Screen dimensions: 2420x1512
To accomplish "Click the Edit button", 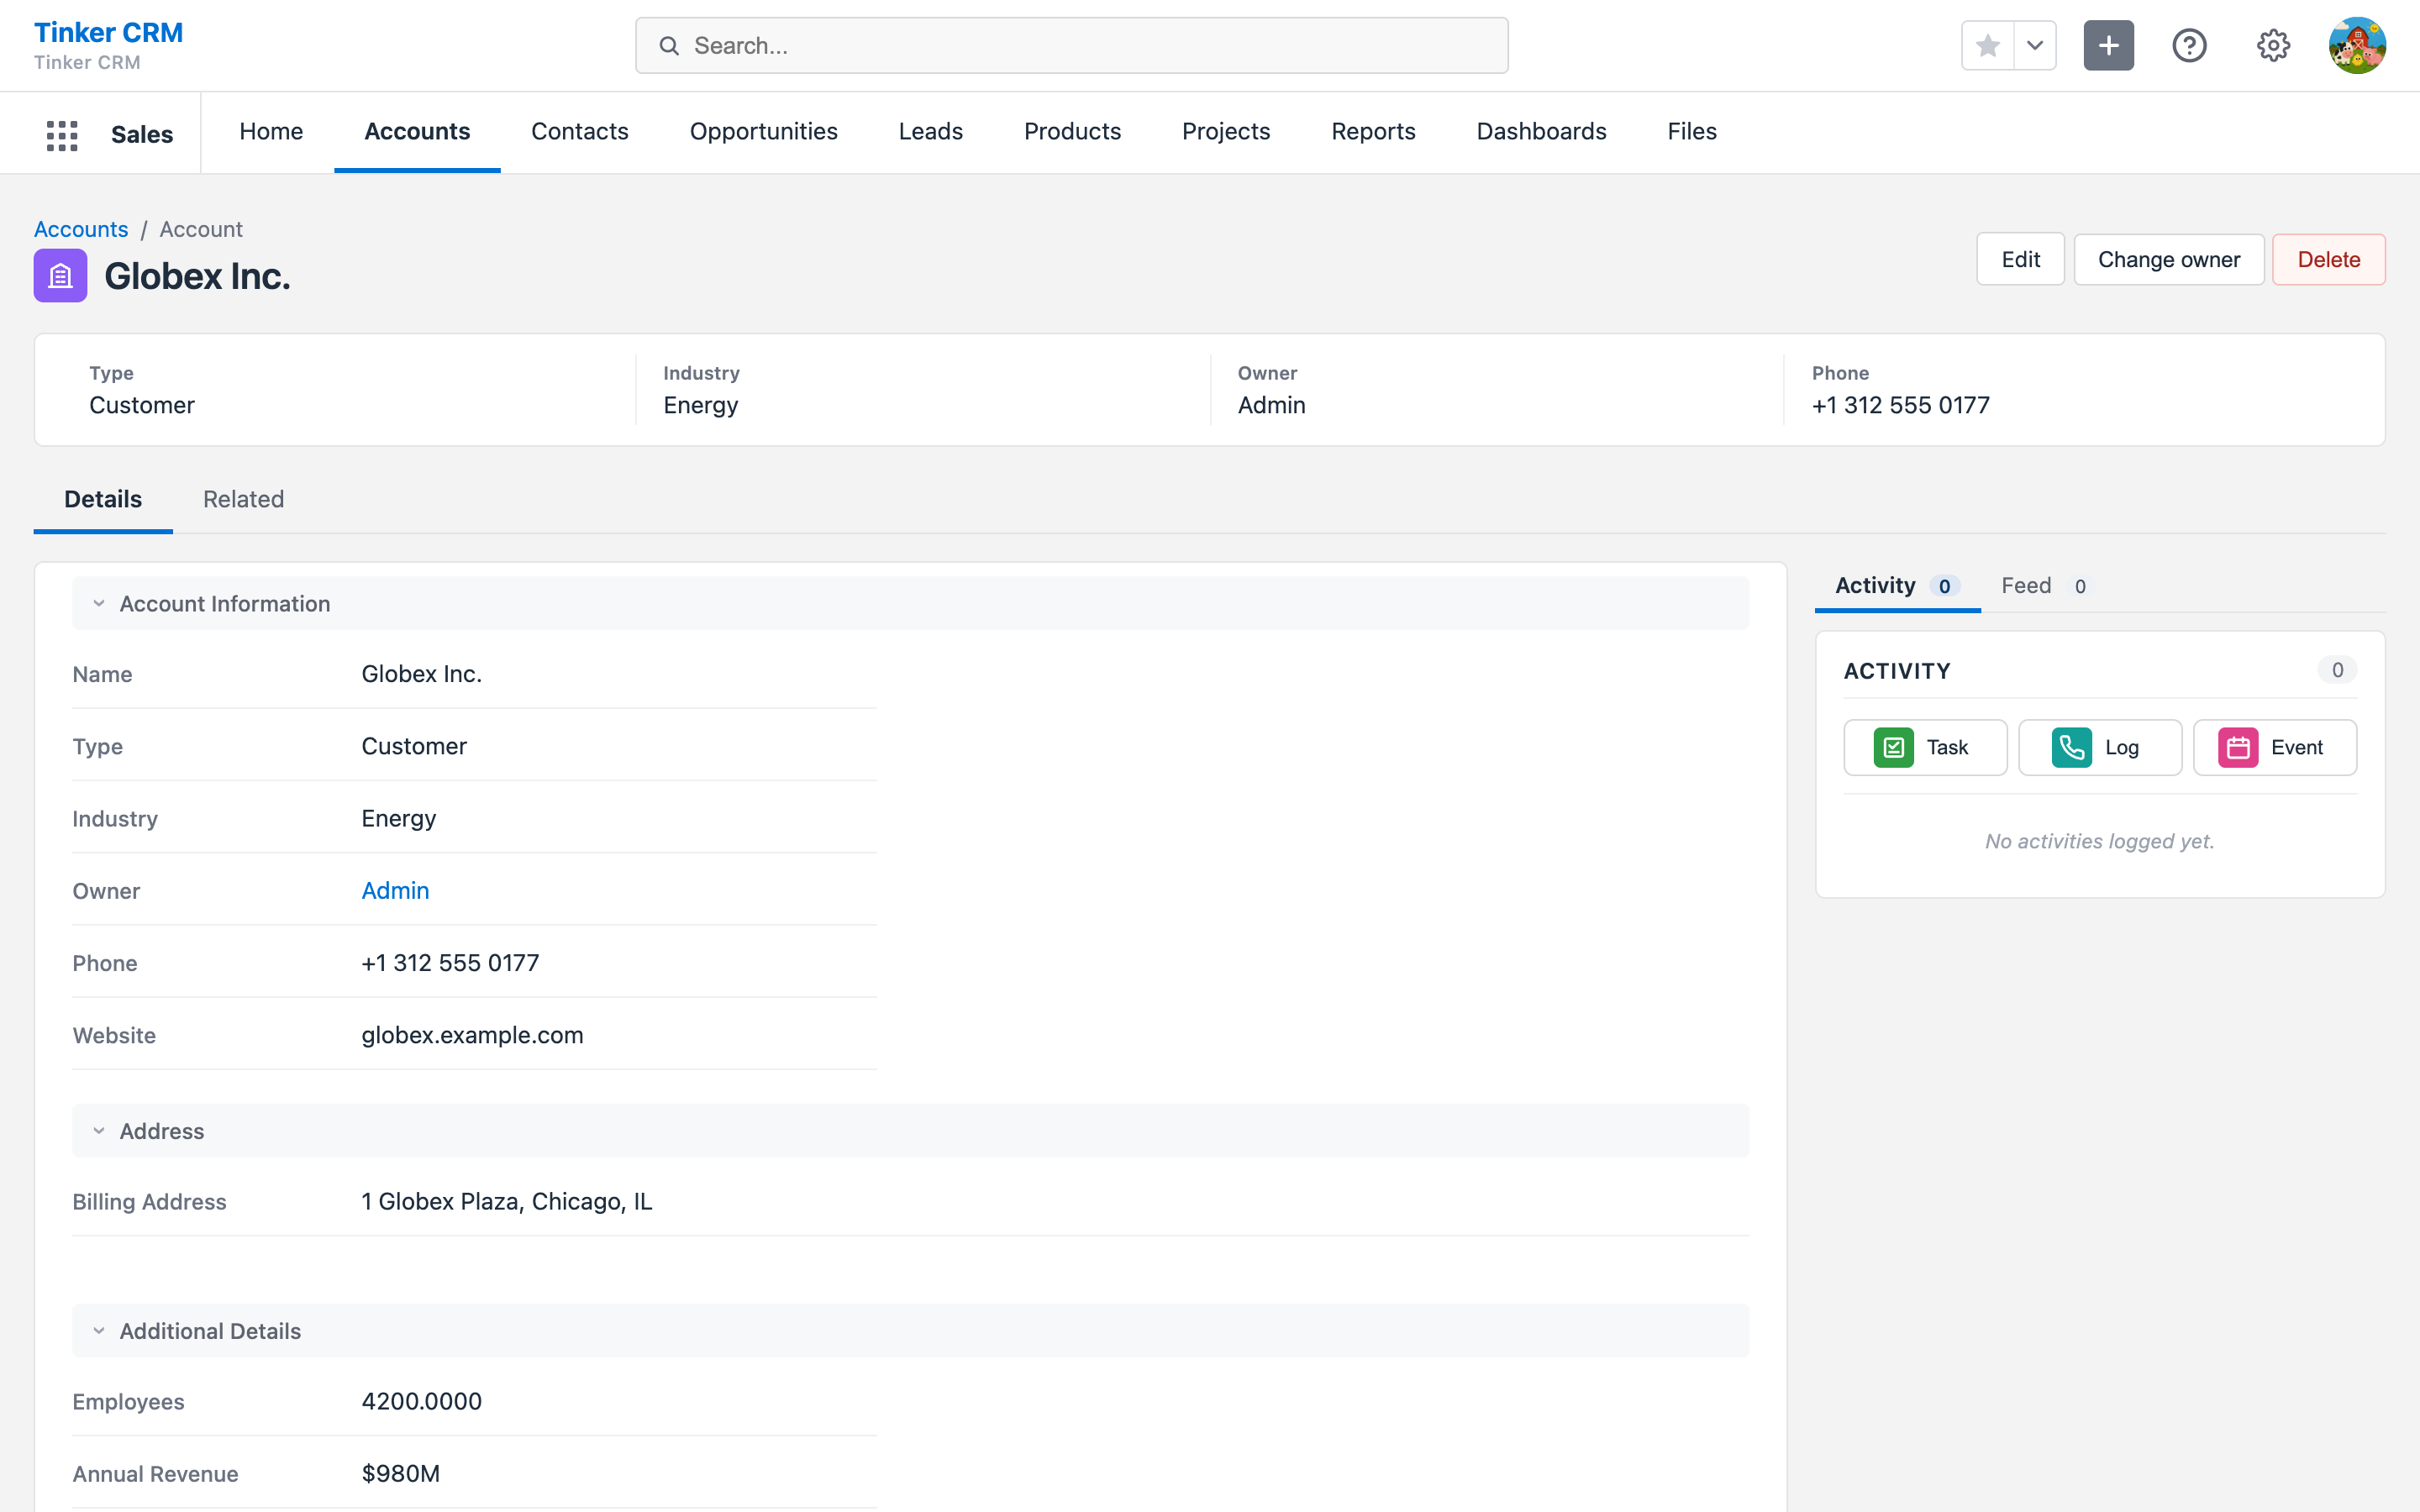I will click(2021, 260).
